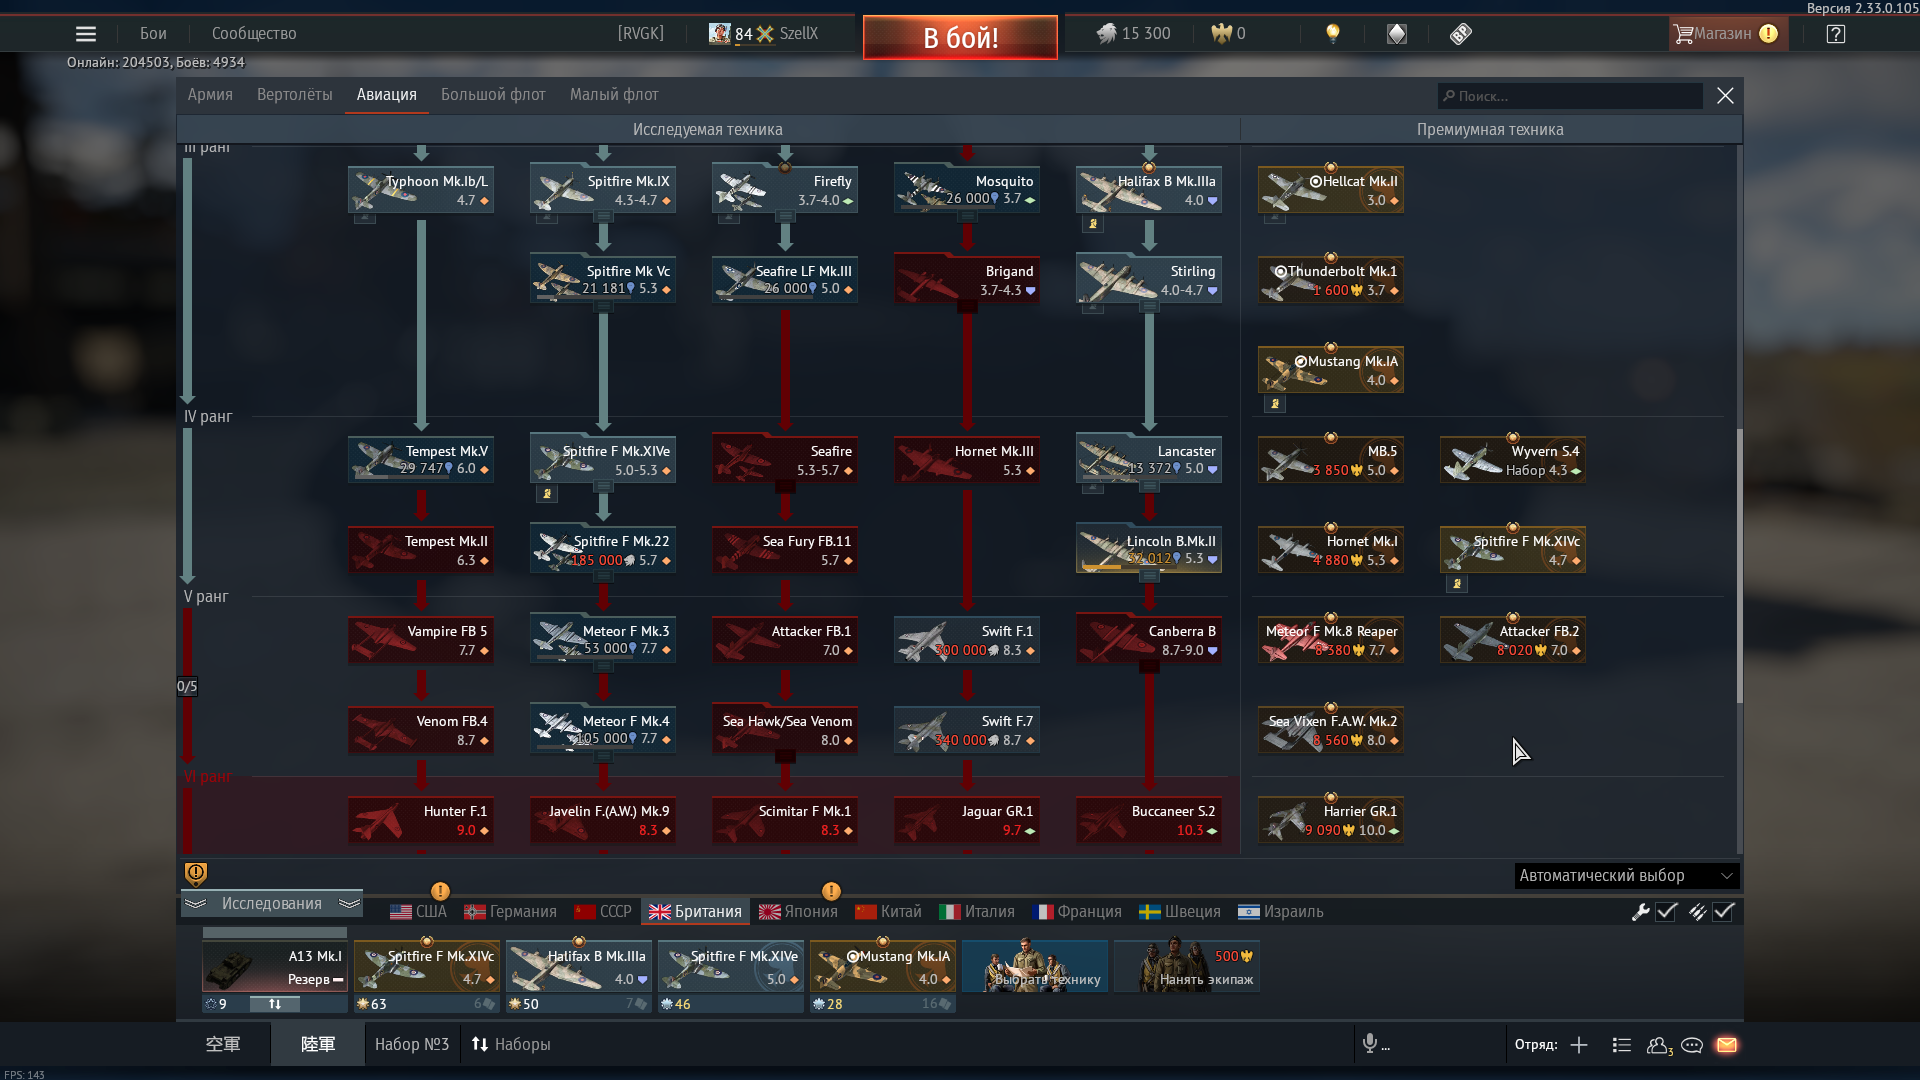The height and width of the screenshot is (1080, 1920).
Task: Click the microphone voice chat icon
Action: coord(1370,1044)
